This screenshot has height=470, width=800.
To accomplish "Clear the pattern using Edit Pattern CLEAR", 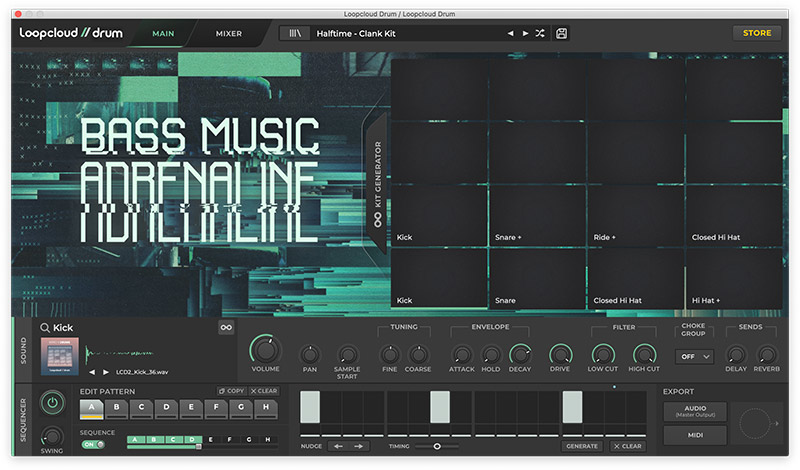I will (264, 391).
